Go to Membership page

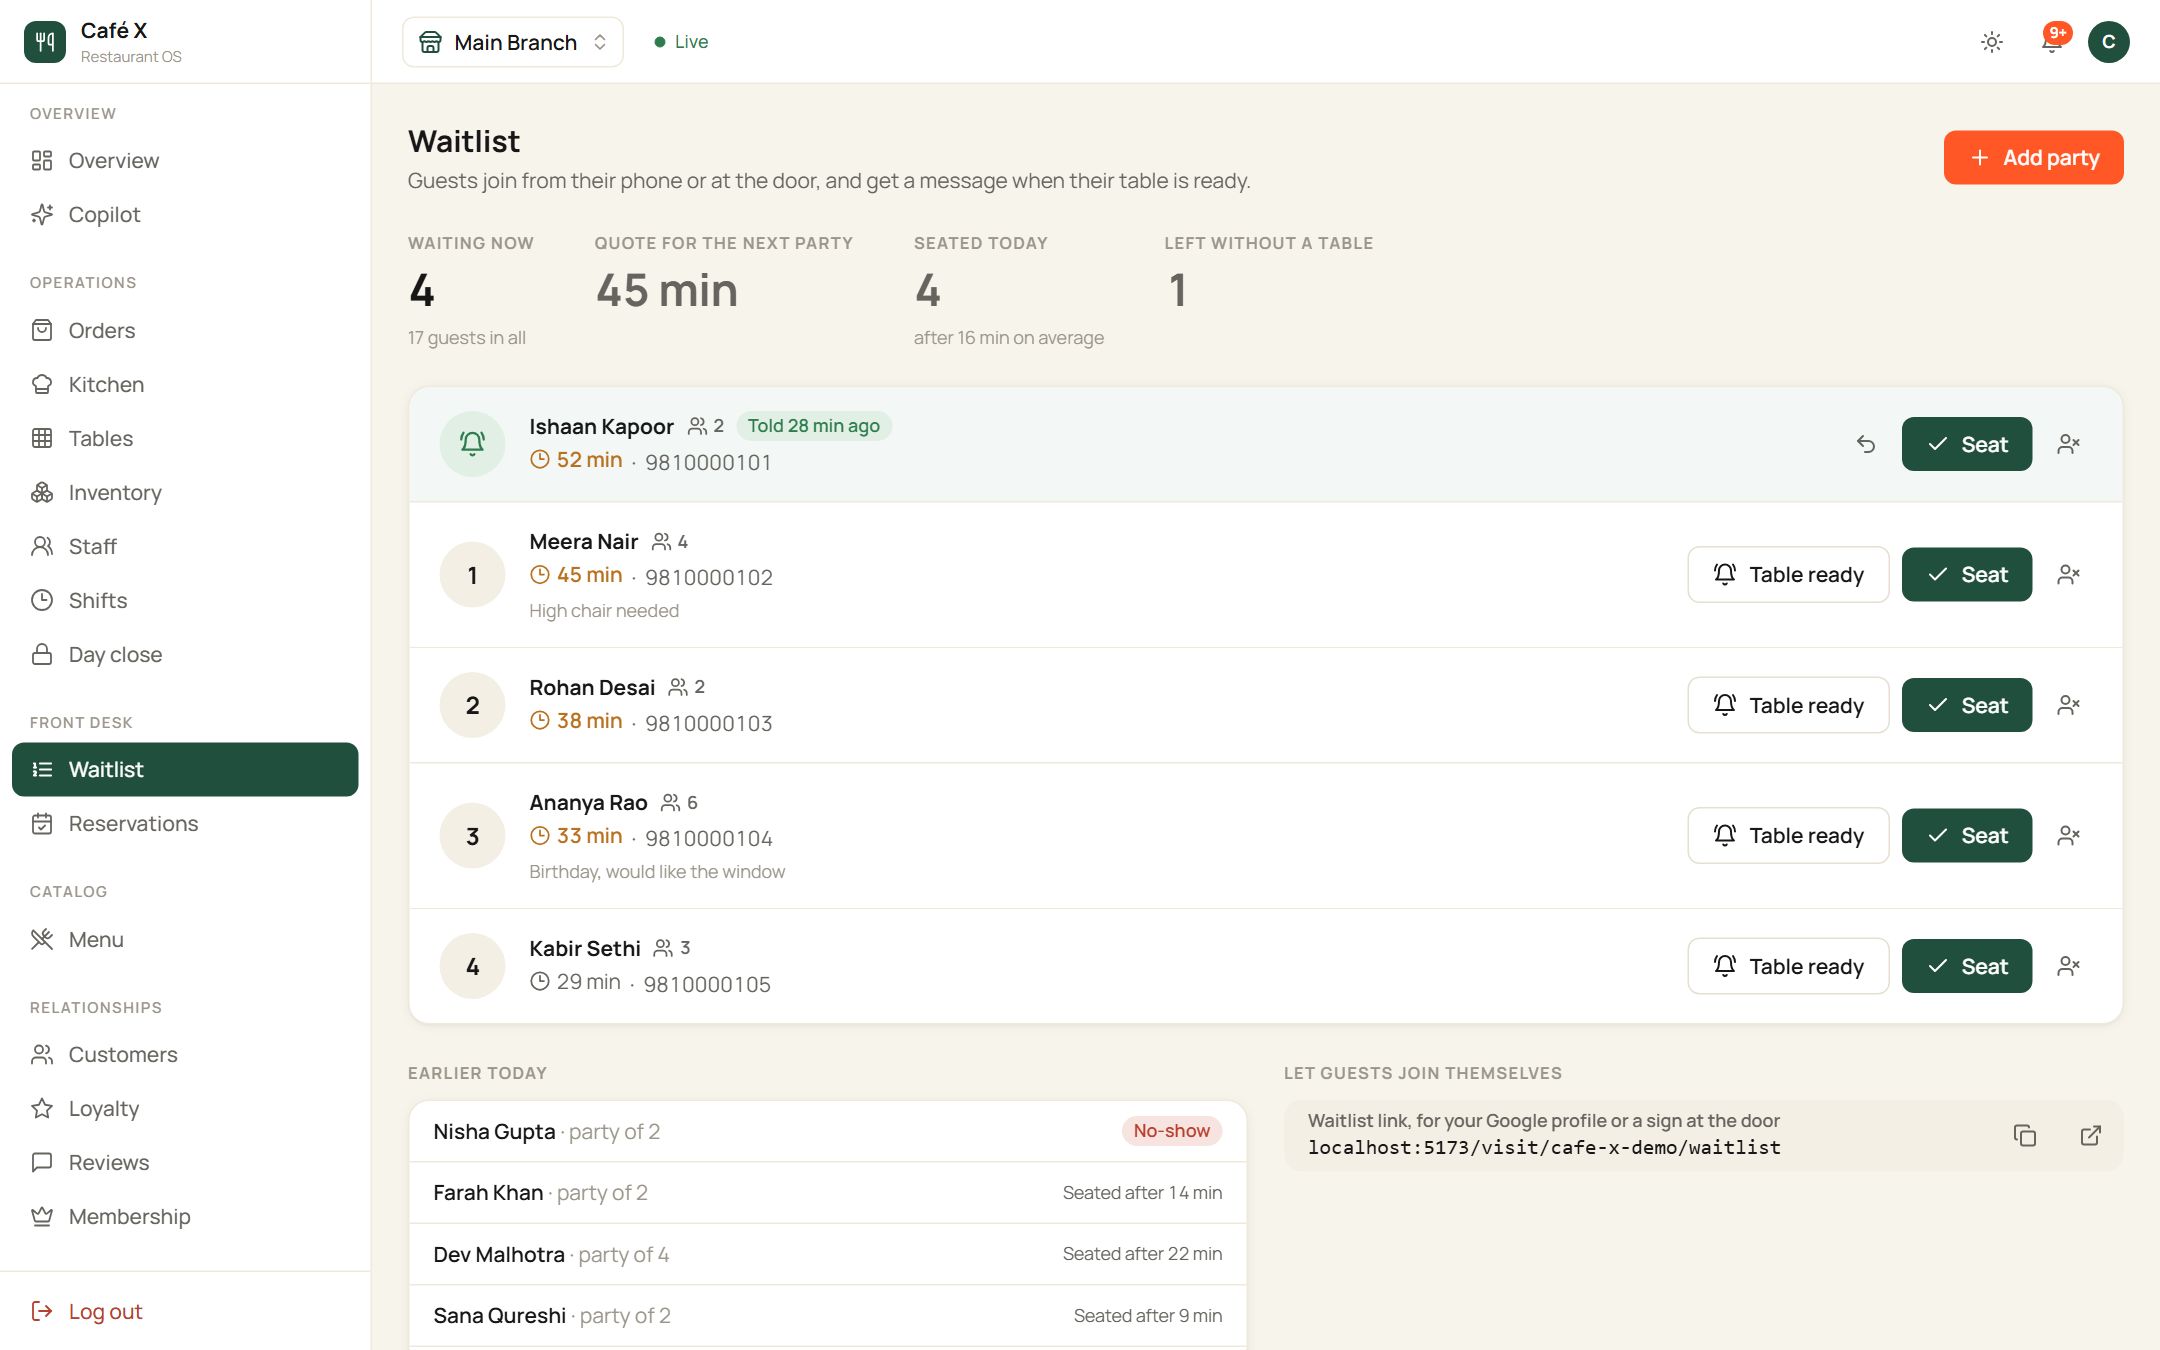click(x=185, y=1216)
